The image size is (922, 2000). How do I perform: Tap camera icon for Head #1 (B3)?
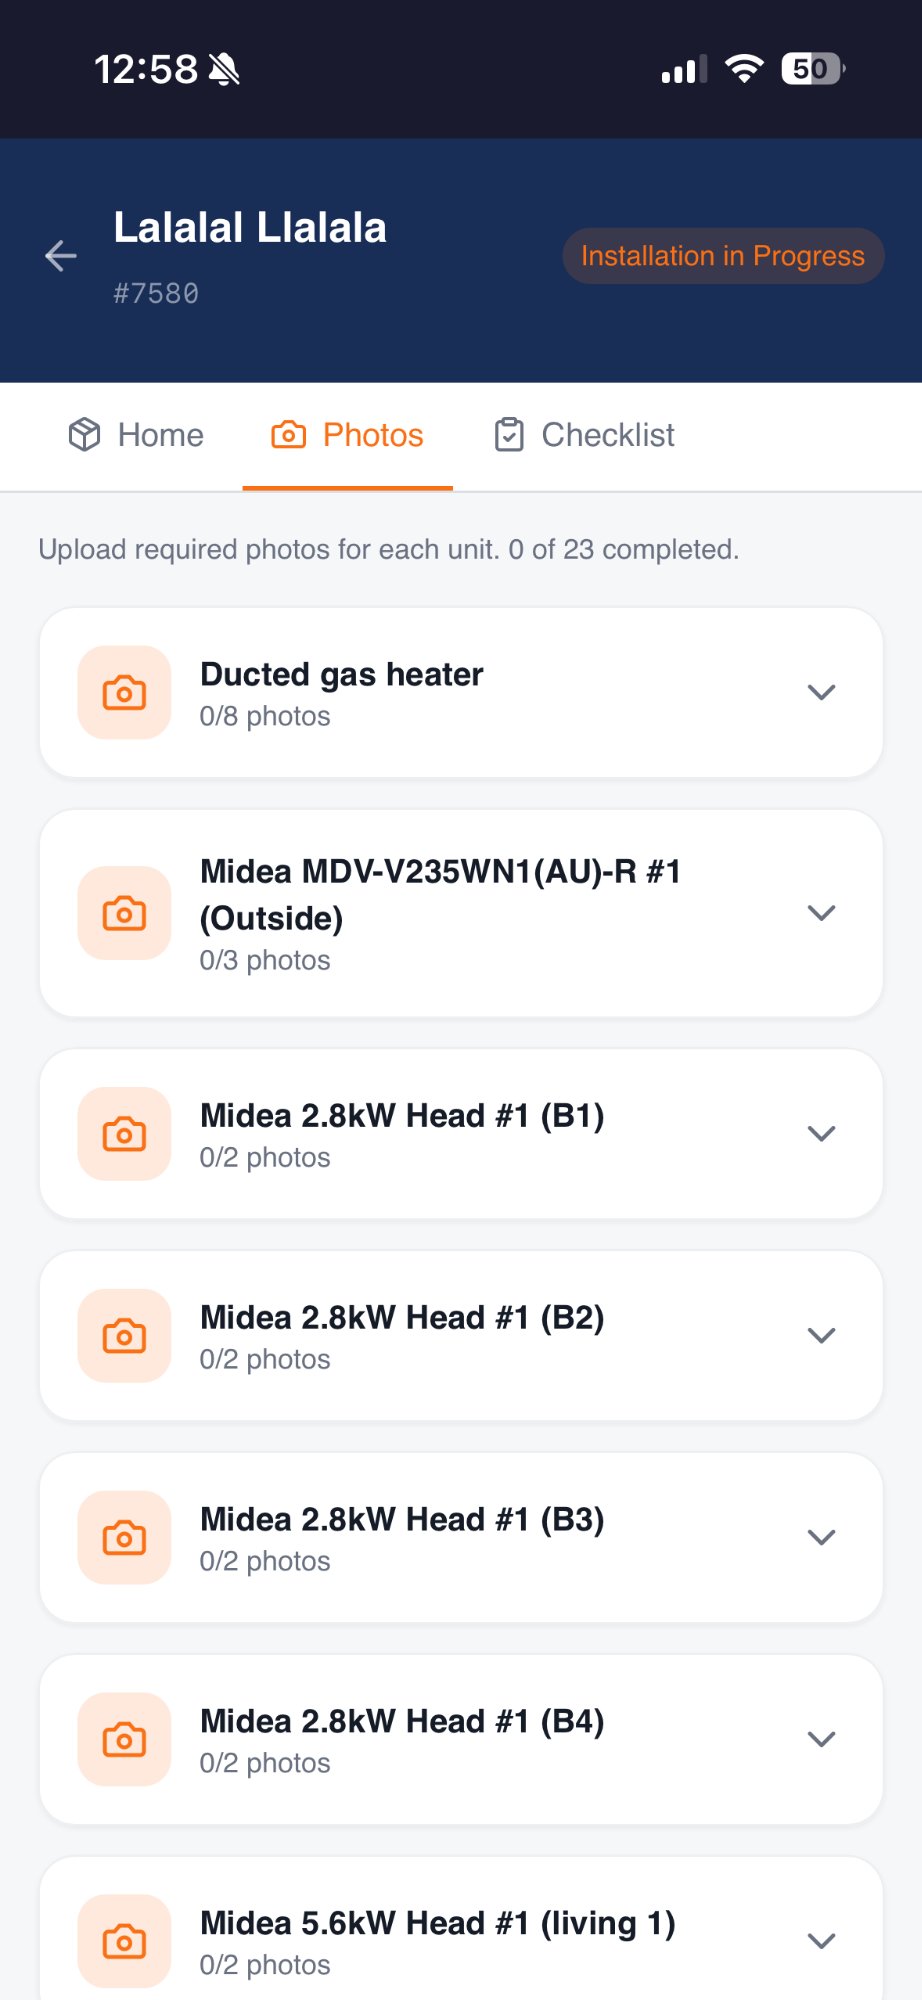pos(125,1538)
